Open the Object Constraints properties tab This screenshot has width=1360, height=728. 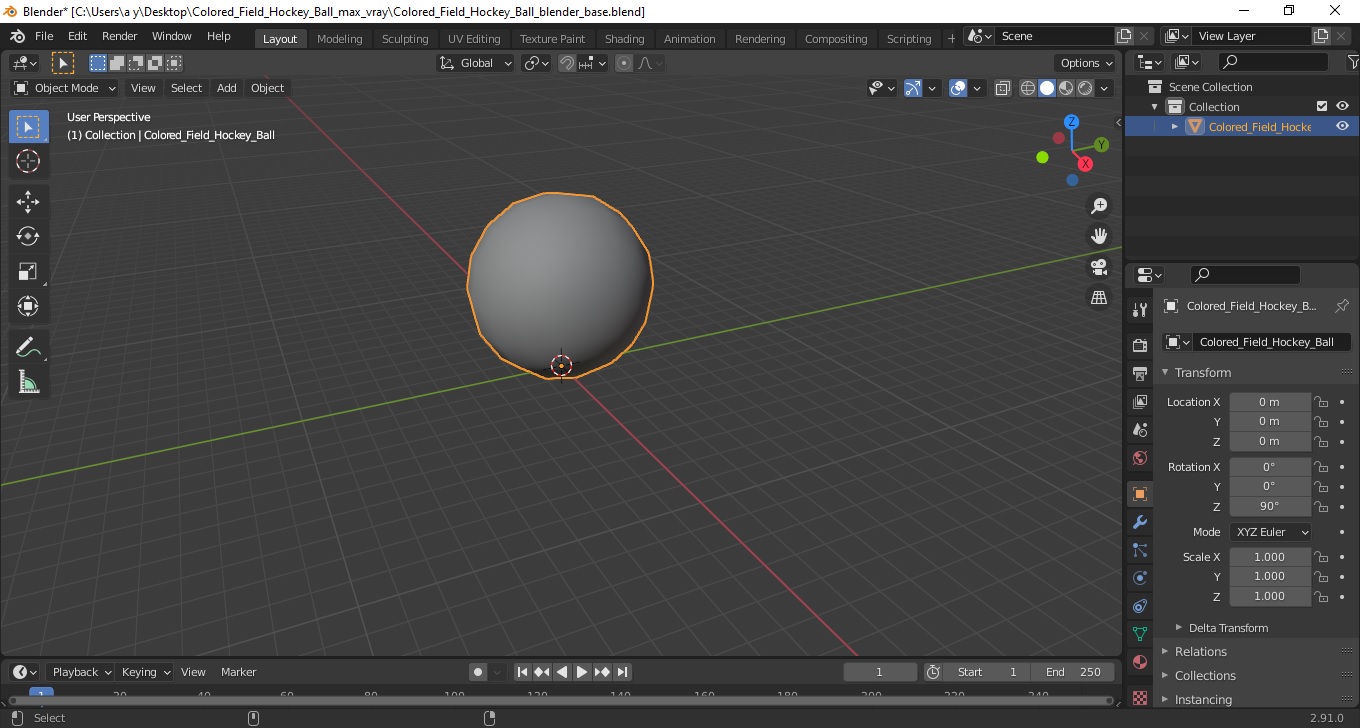coord(1139,606)
